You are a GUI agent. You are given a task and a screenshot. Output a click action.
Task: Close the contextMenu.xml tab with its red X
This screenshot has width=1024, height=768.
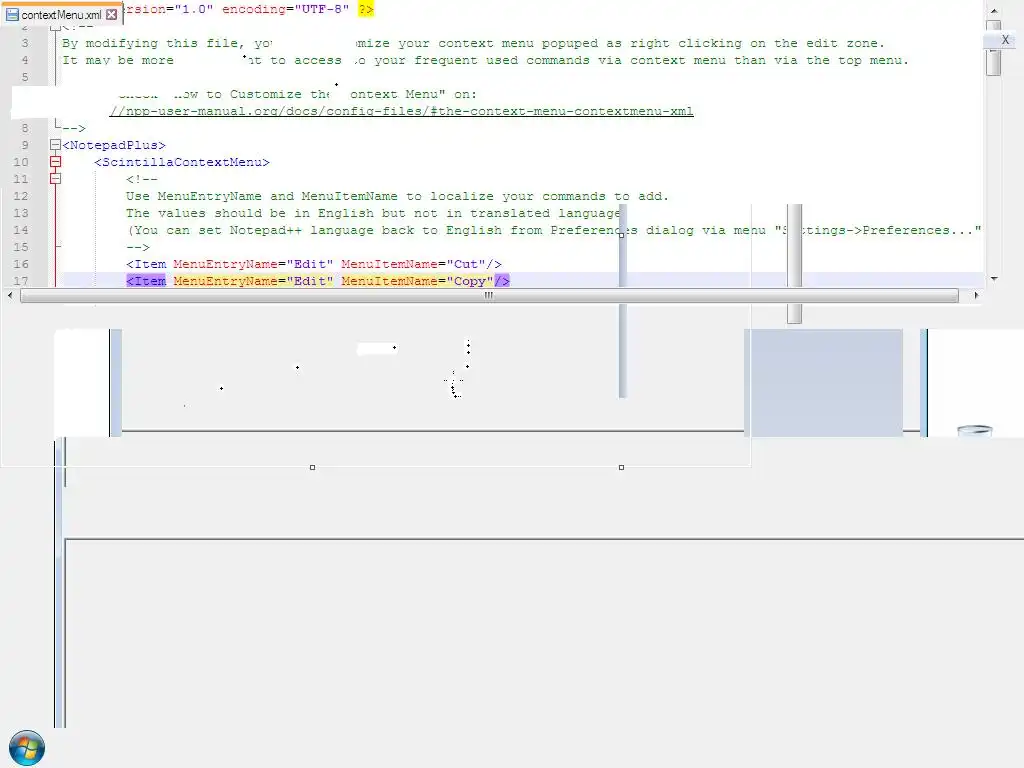112,14
